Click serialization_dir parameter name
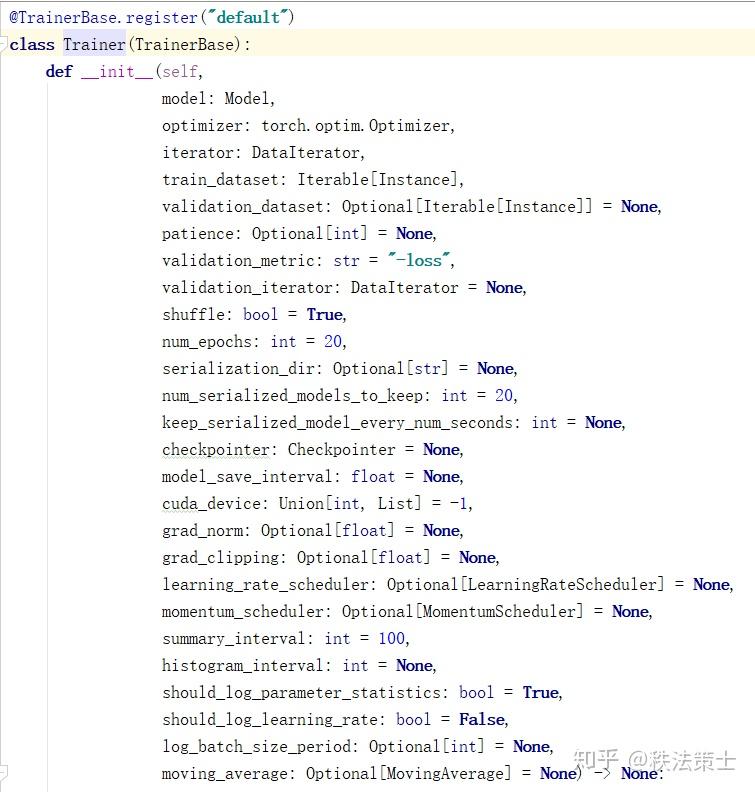The height and width of the screenshot is (792, 755). pyautogui.click(x=238, y=369)
